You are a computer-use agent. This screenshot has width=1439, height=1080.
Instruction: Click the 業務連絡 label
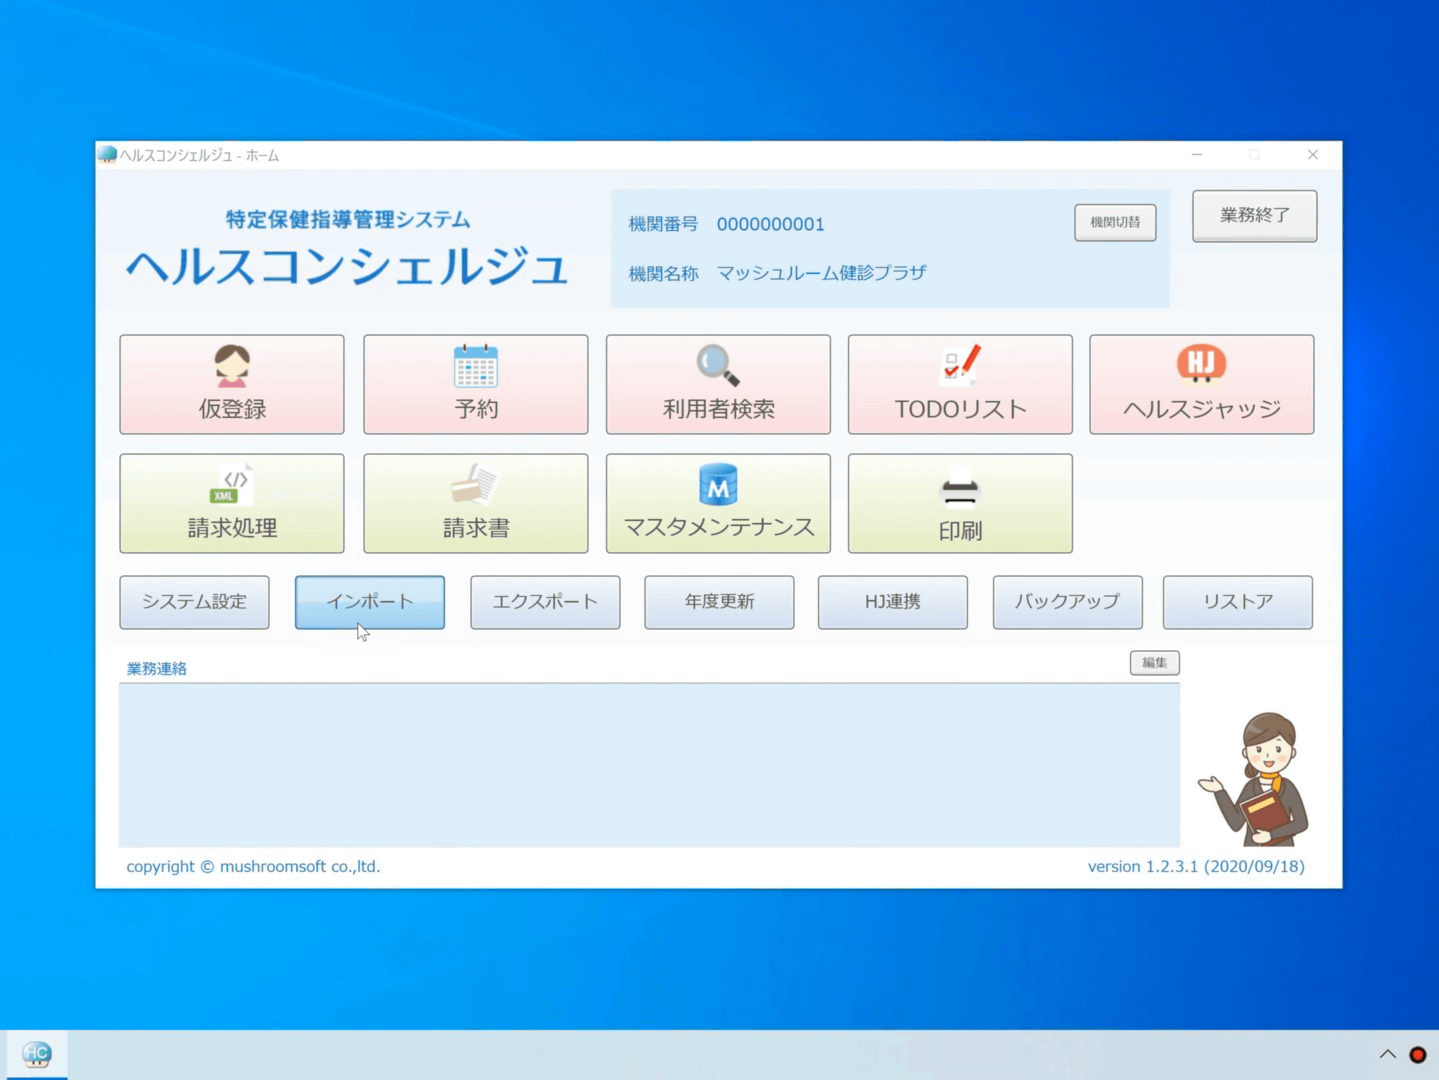(157, 668)
